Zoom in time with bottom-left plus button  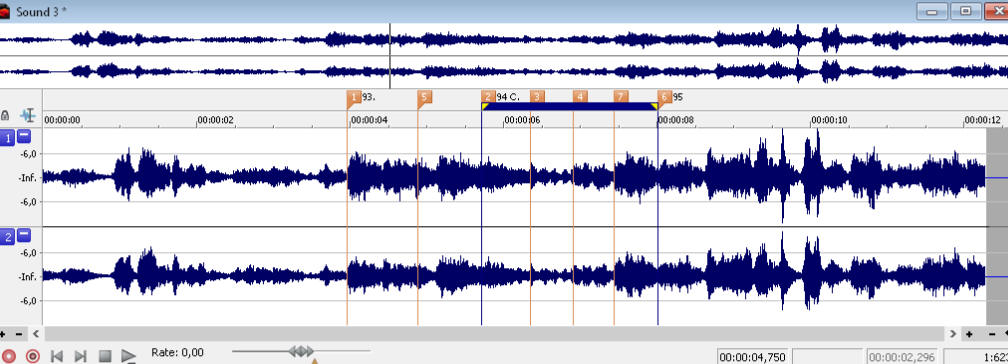[3, 334]
